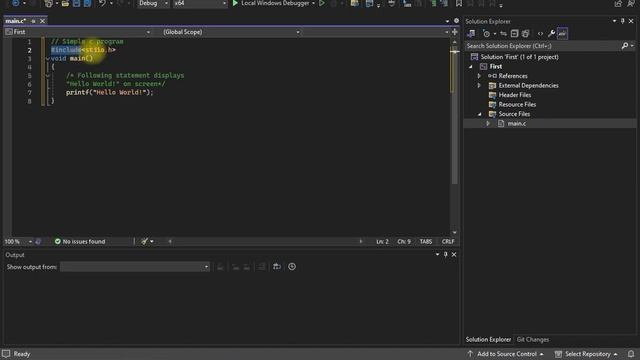Image resolution: width=640 pixels, height=360 pixels.
Task: Open the x64 platform dropdown
Action: 200,3
